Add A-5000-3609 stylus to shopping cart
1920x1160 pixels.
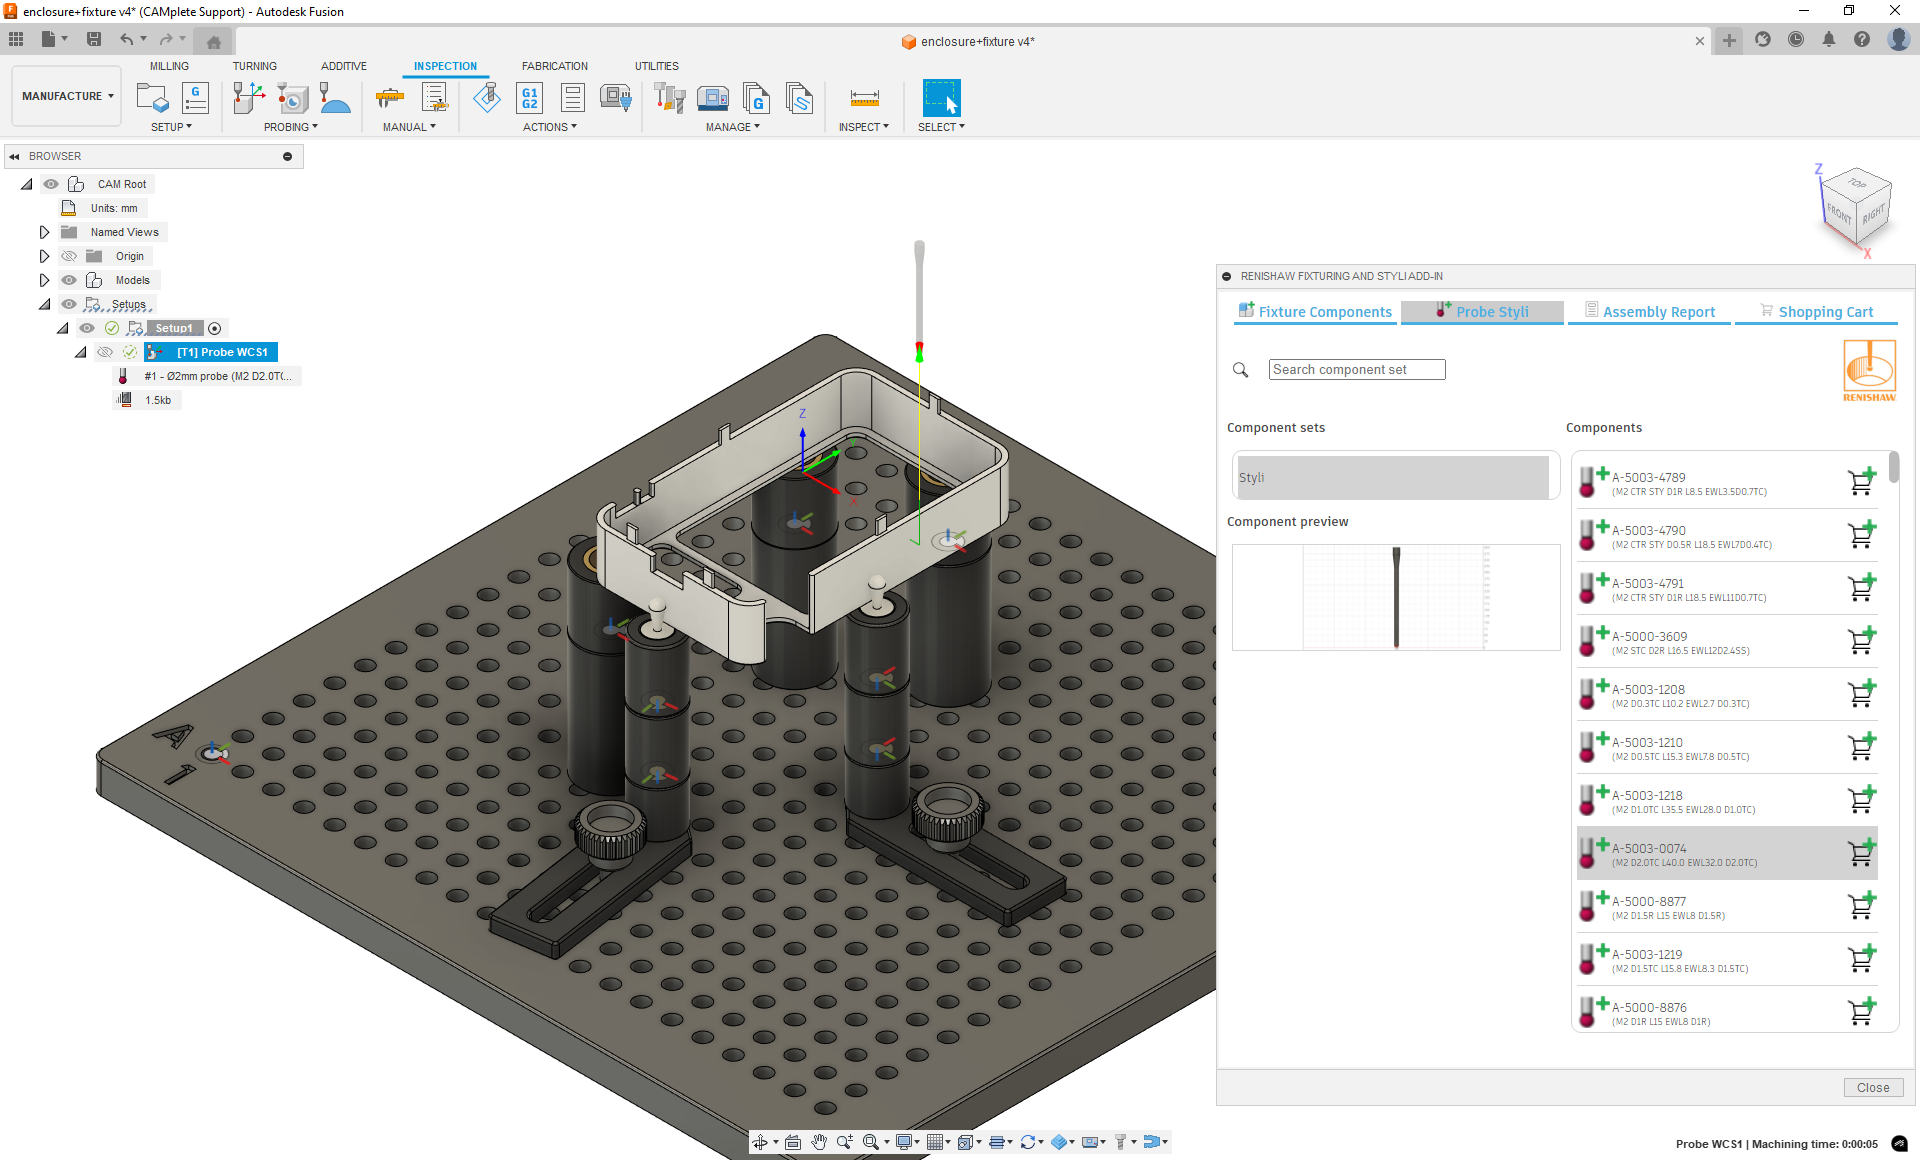click(1861, 641)
